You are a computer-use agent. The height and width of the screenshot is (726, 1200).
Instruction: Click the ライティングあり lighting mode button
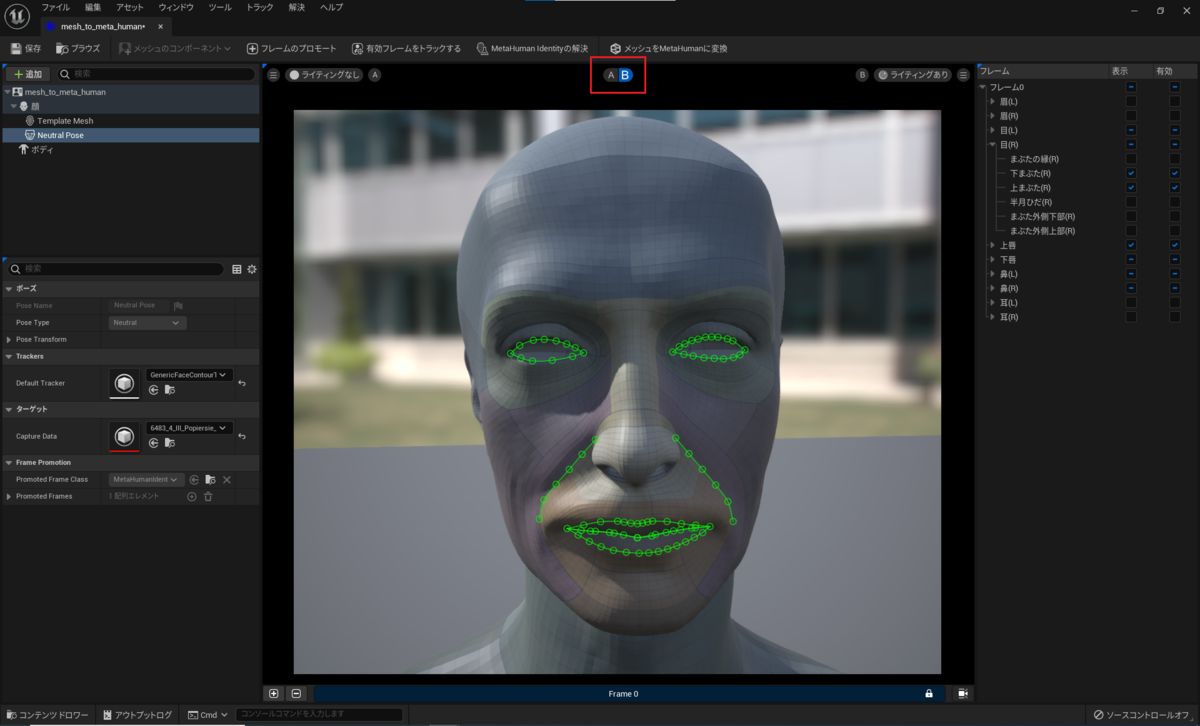[913, 75]
